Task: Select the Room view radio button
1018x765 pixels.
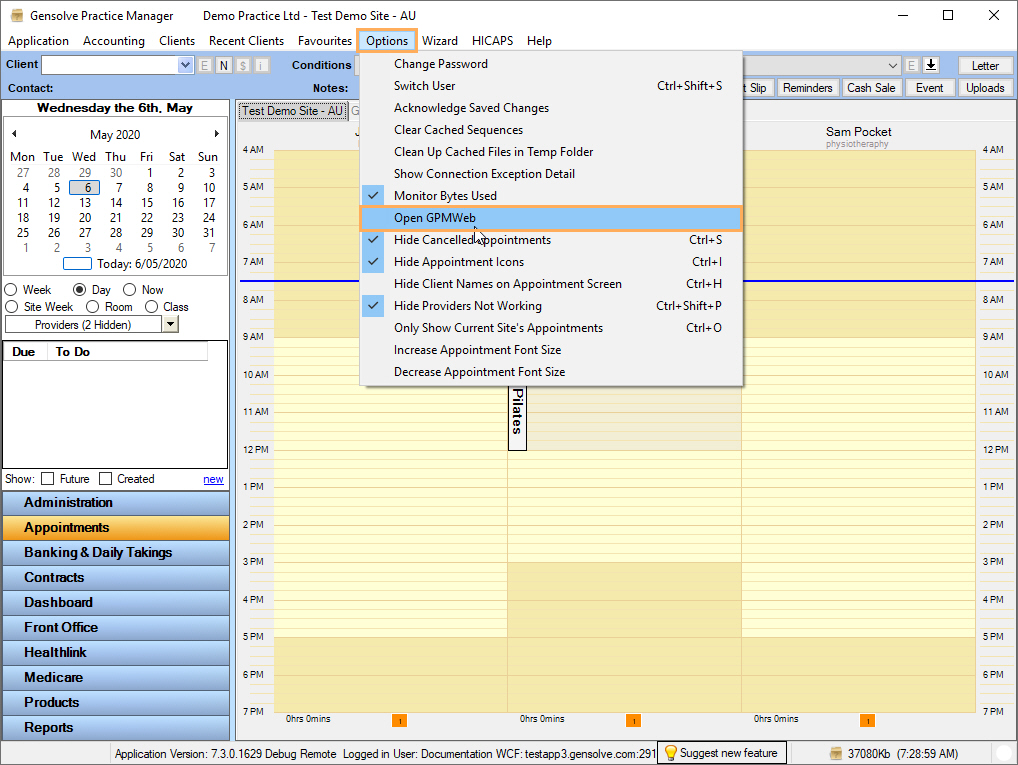Action: tap(93, 307)
